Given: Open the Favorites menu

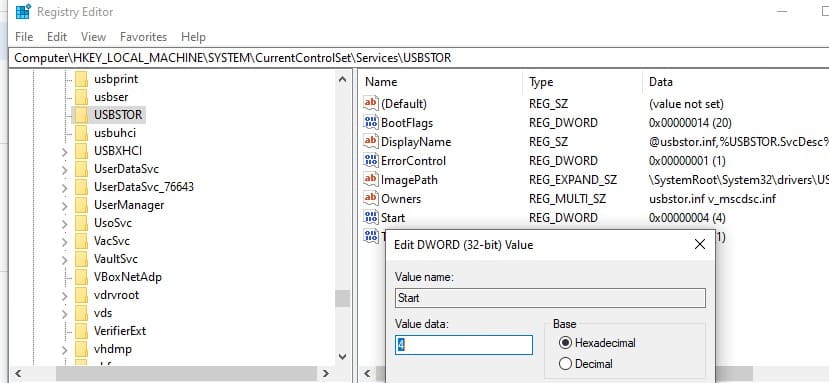Looking at the screenshot, I should [x=143, y=37].
